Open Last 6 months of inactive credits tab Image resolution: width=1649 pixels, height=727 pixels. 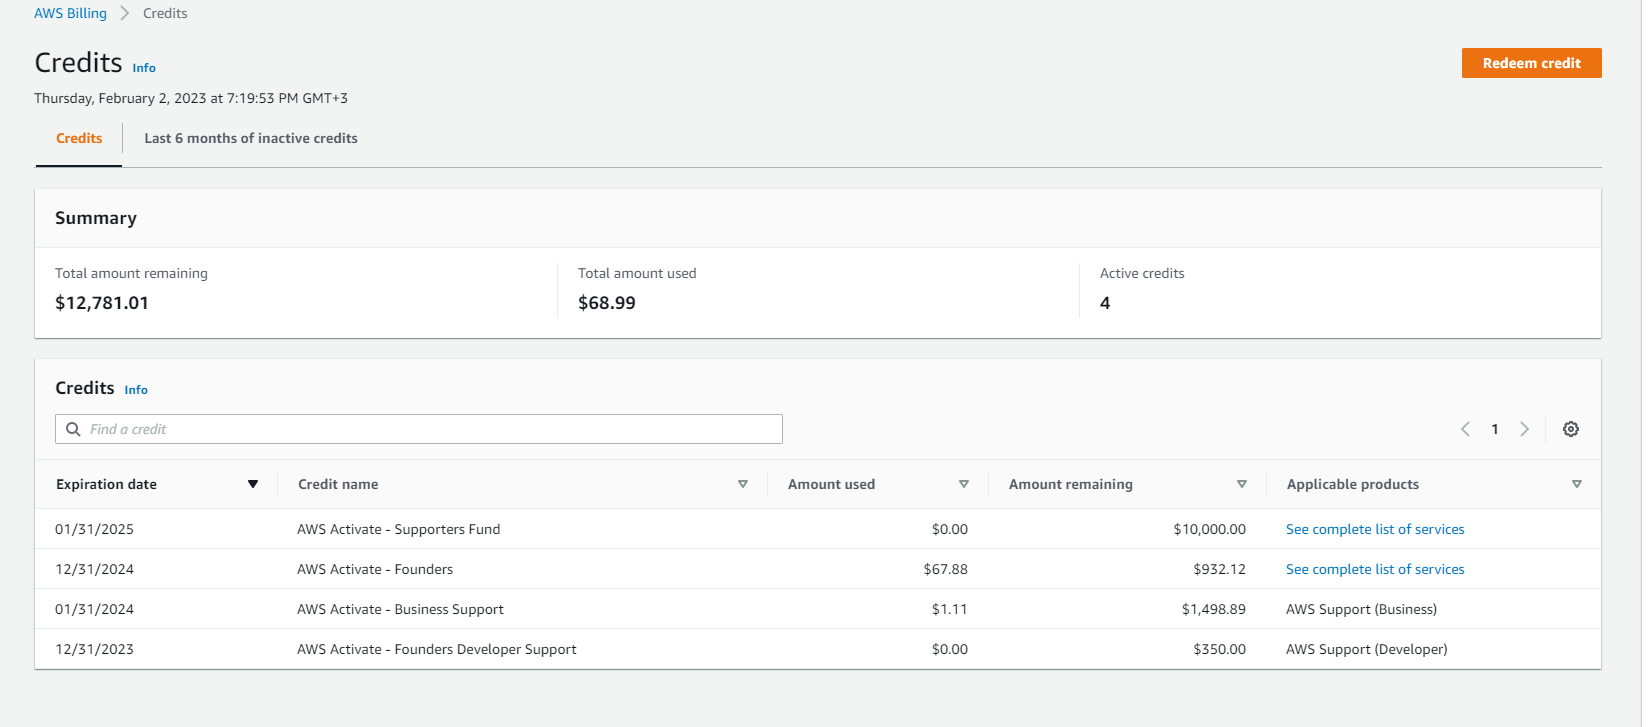point(251,138)
